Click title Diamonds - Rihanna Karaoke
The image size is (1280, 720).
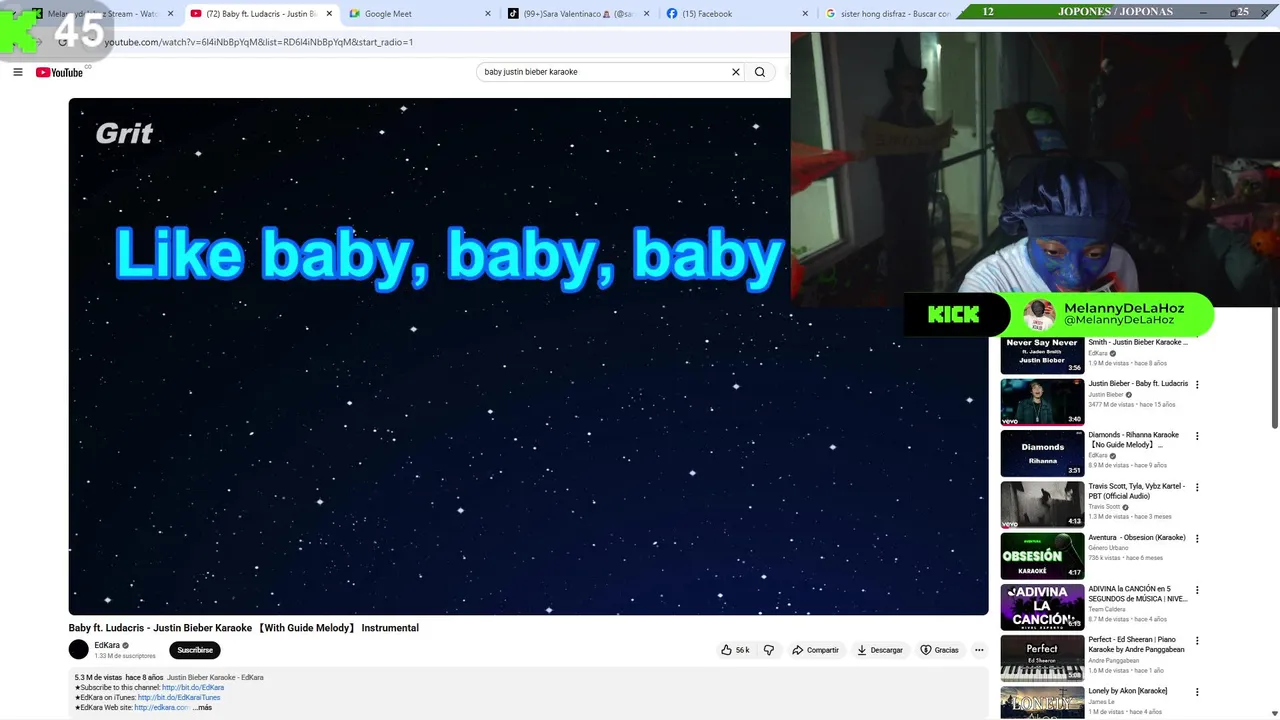(1134, 440)
